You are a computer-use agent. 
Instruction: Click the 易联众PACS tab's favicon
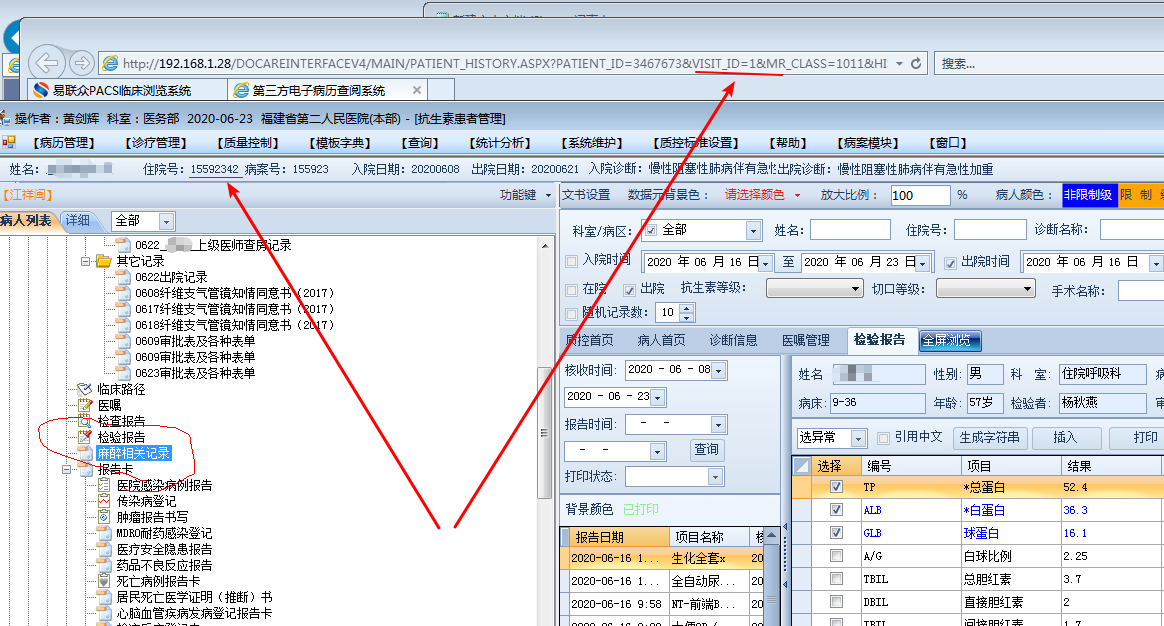[42, 91]
